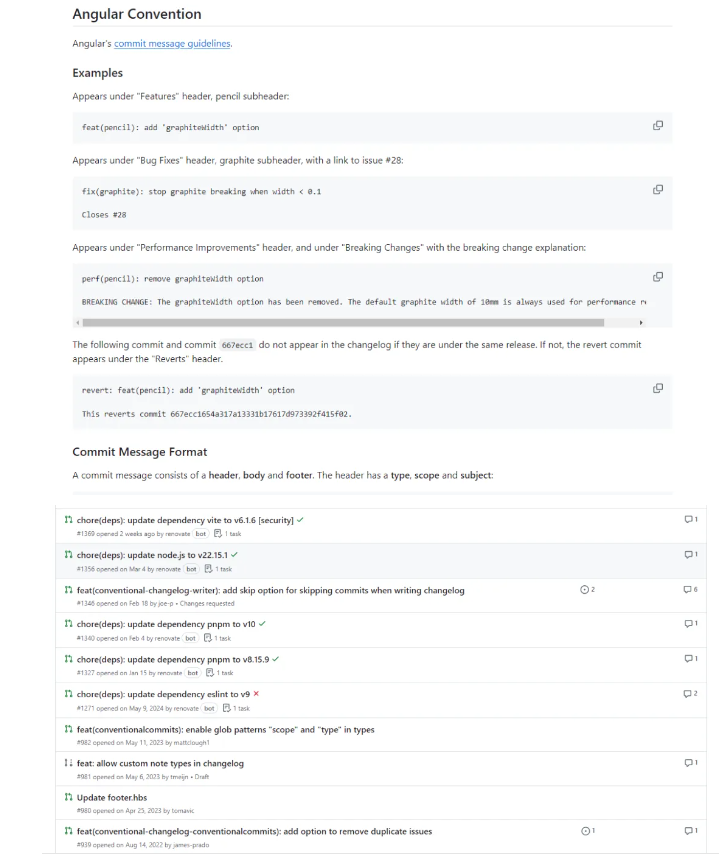Screen dimensions: 721x854
Task: Open the Angular commit message guidelines link
Action: point(172,44)
